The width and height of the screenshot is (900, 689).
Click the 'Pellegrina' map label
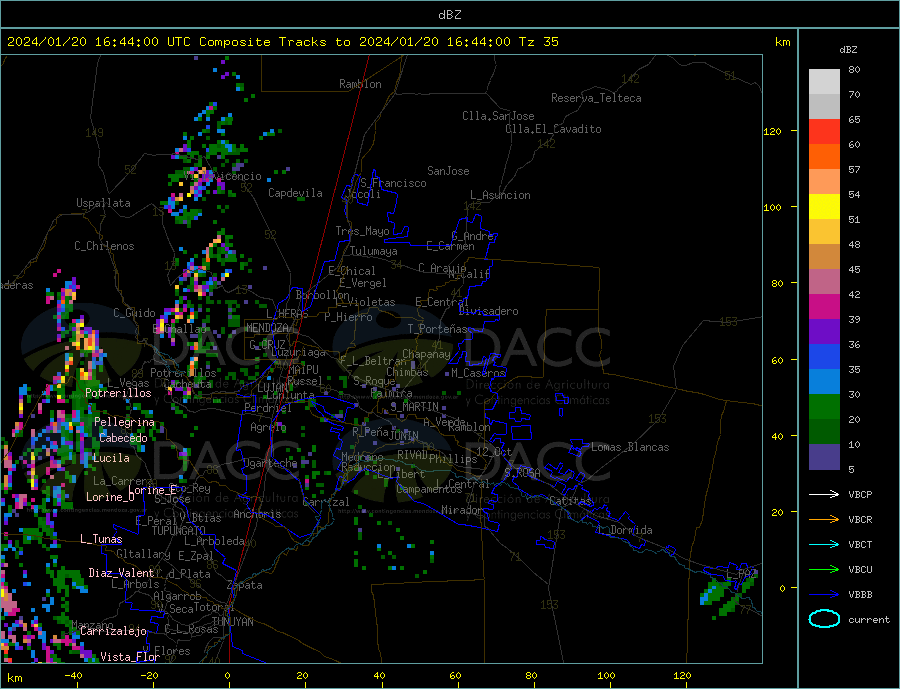tap(124, 422)
